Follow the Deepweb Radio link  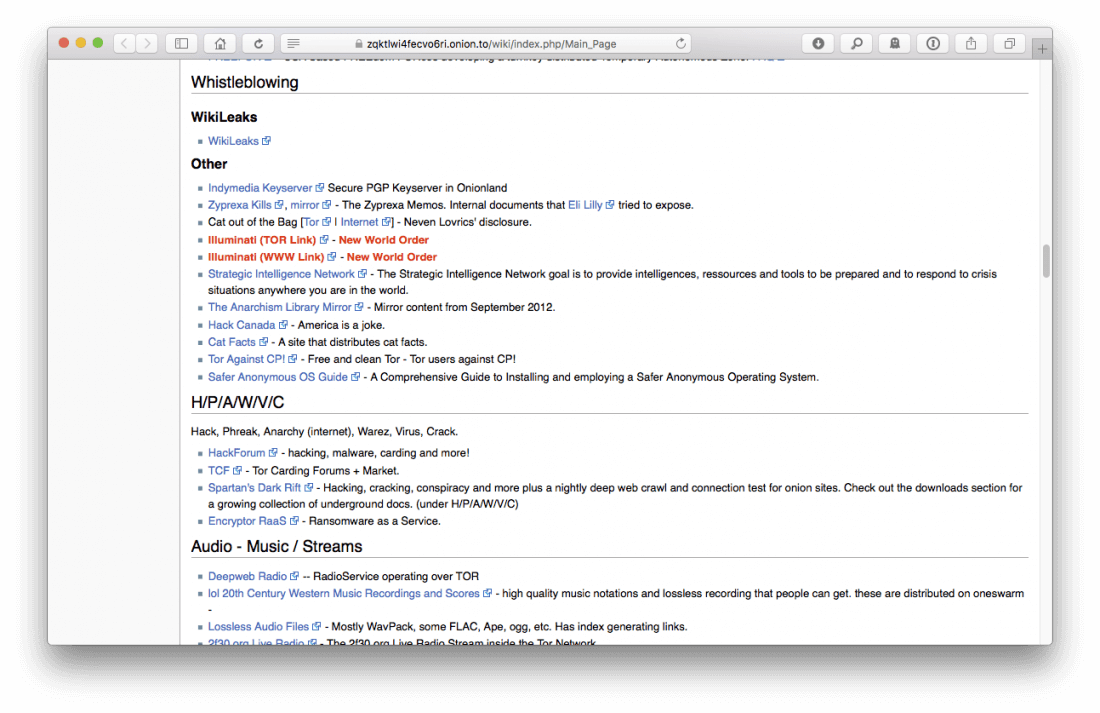pos(247,576)
